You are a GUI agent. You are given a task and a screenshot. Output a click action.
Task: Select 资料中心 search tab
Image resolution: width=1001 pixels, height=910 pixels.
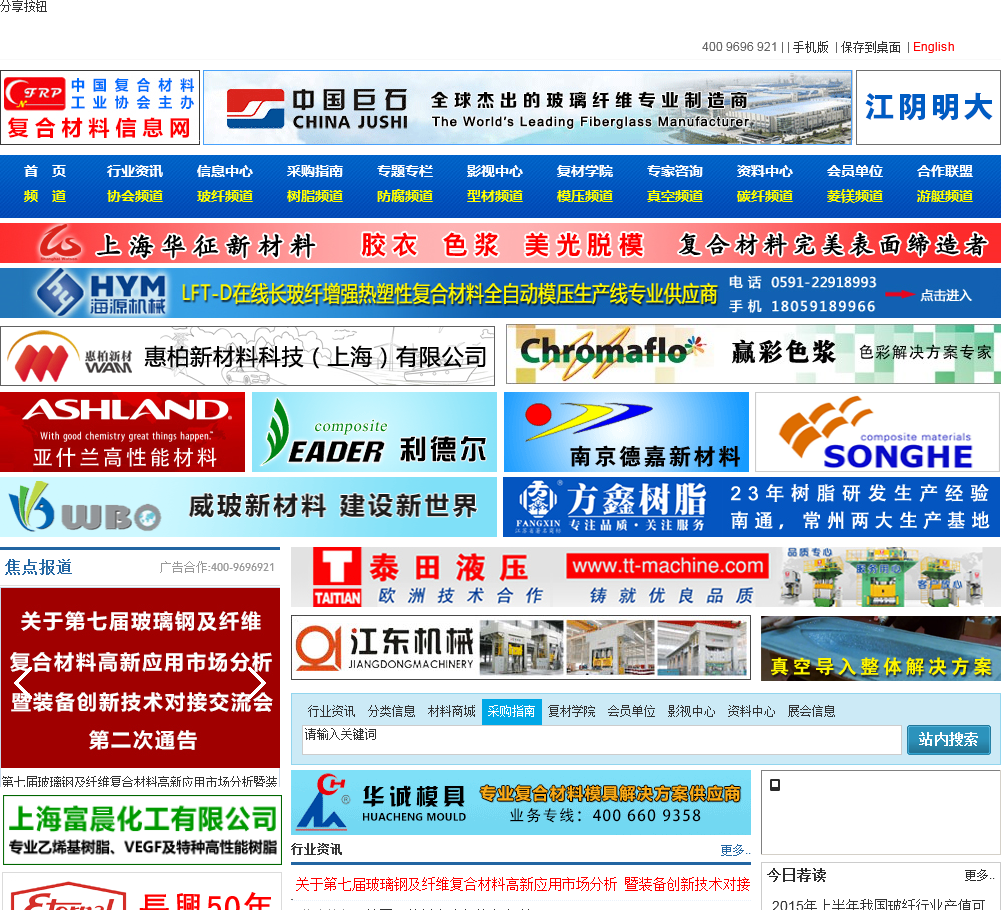751,711
